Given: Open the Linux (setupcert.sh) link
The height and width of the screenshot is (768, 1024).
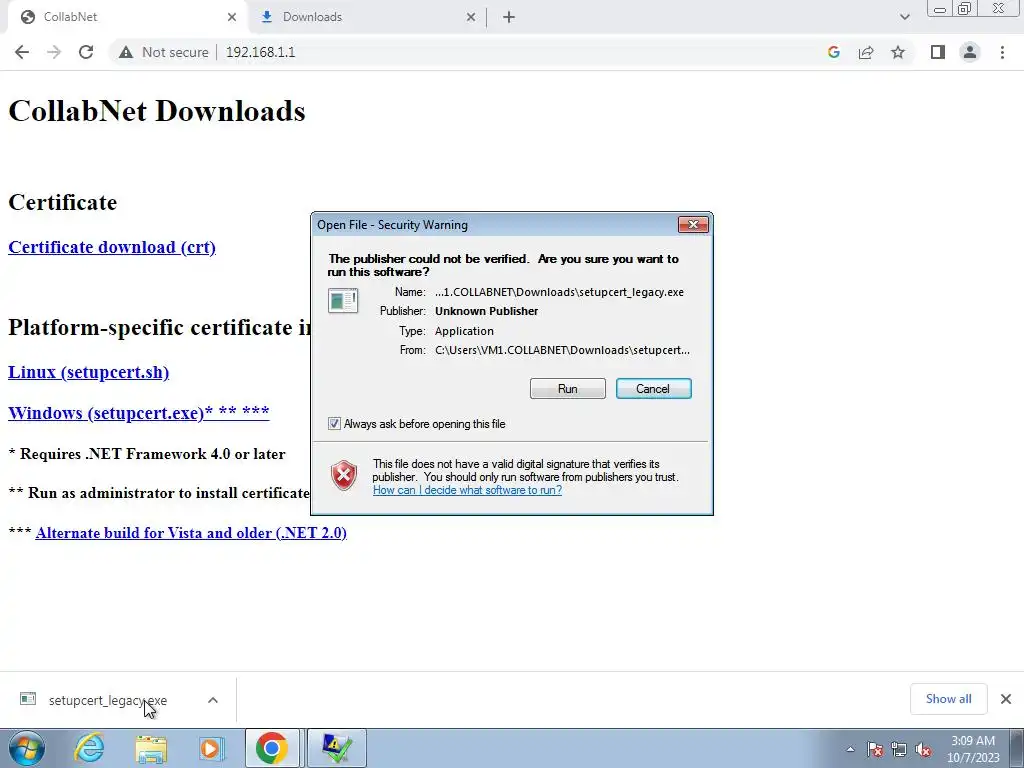Looking at the screenshot, I should pos(88,372).
